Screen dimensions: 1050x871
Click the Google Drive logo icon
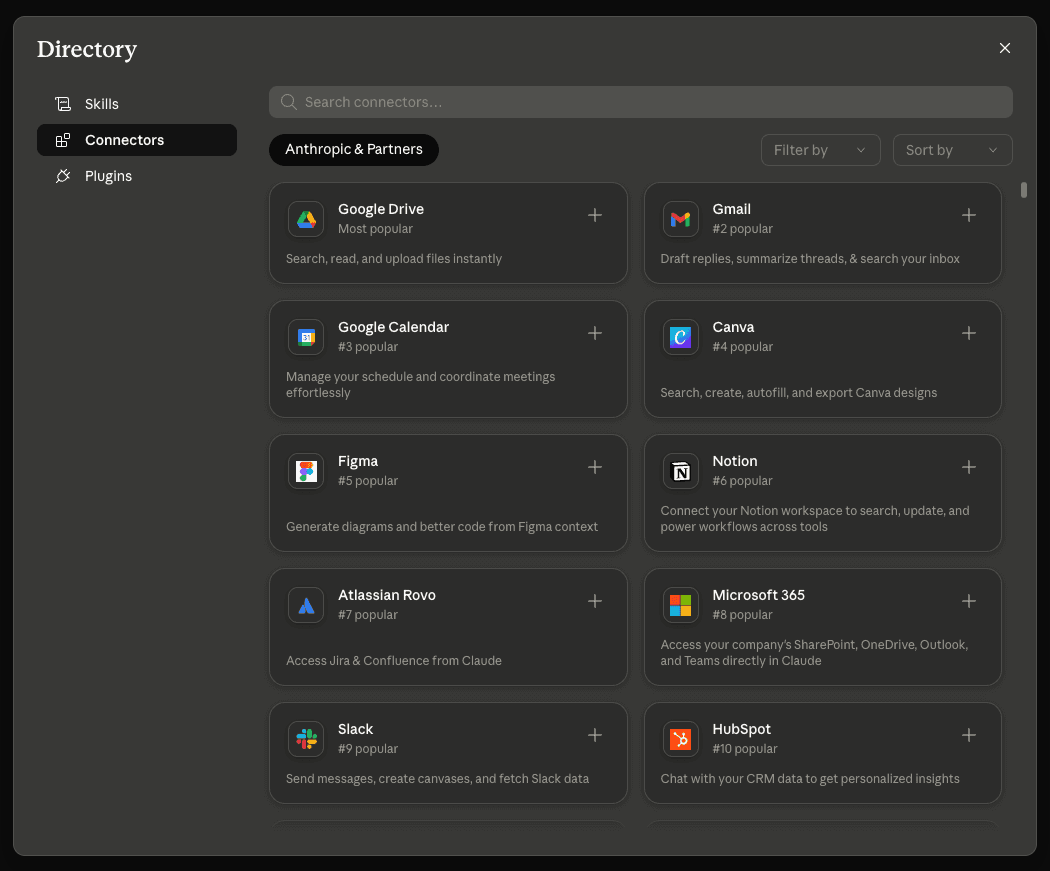306,219
